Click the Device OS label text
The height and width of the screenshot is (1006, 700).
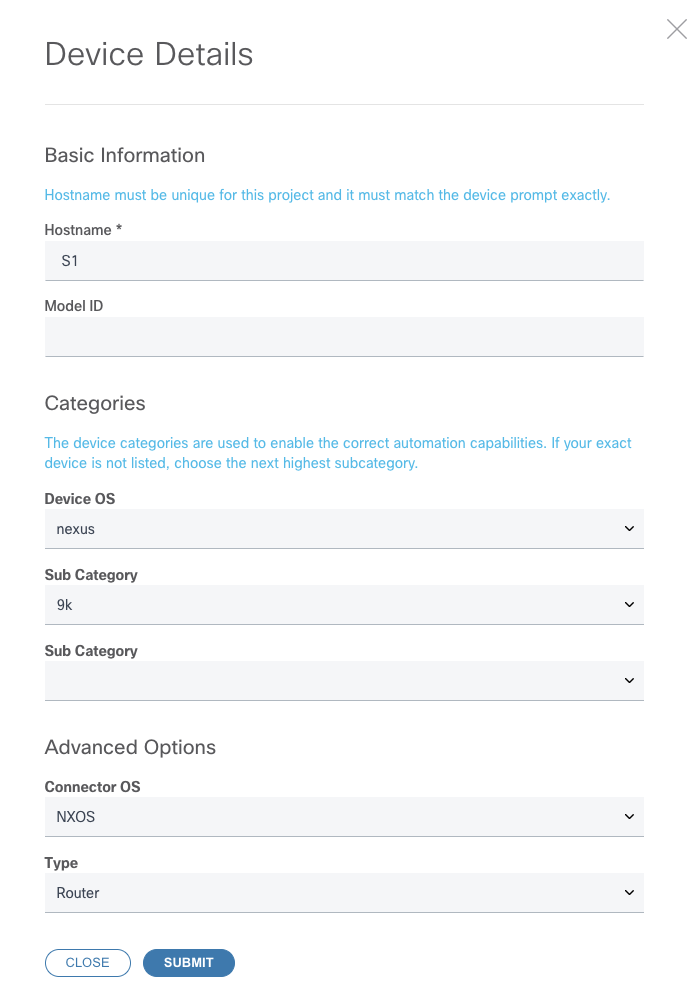tap(80, 499)
